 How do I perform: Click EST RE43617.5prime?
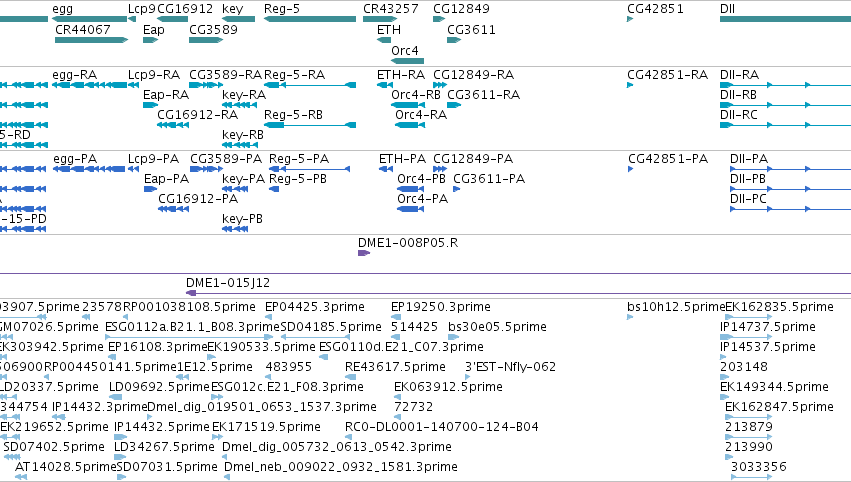click(x=395, y=367)
